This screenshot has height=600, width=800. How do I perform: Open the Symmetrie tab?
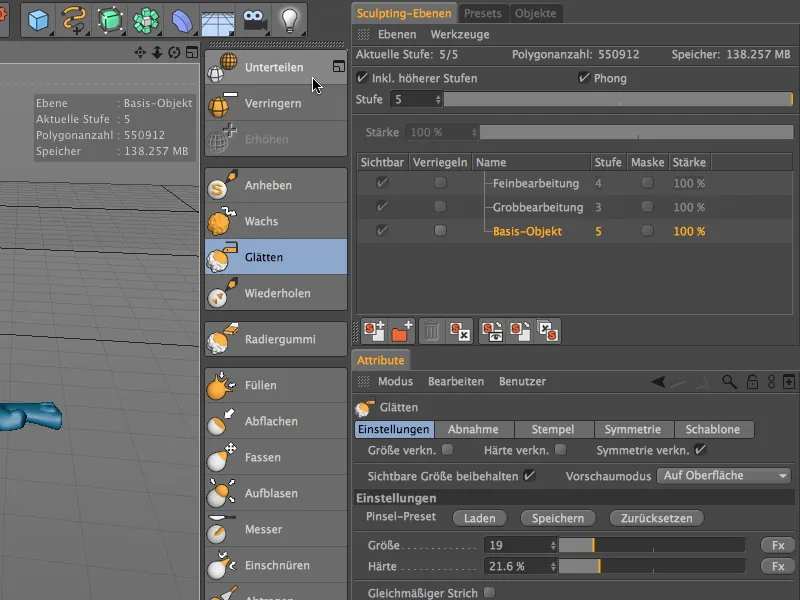tap(633, 429)
